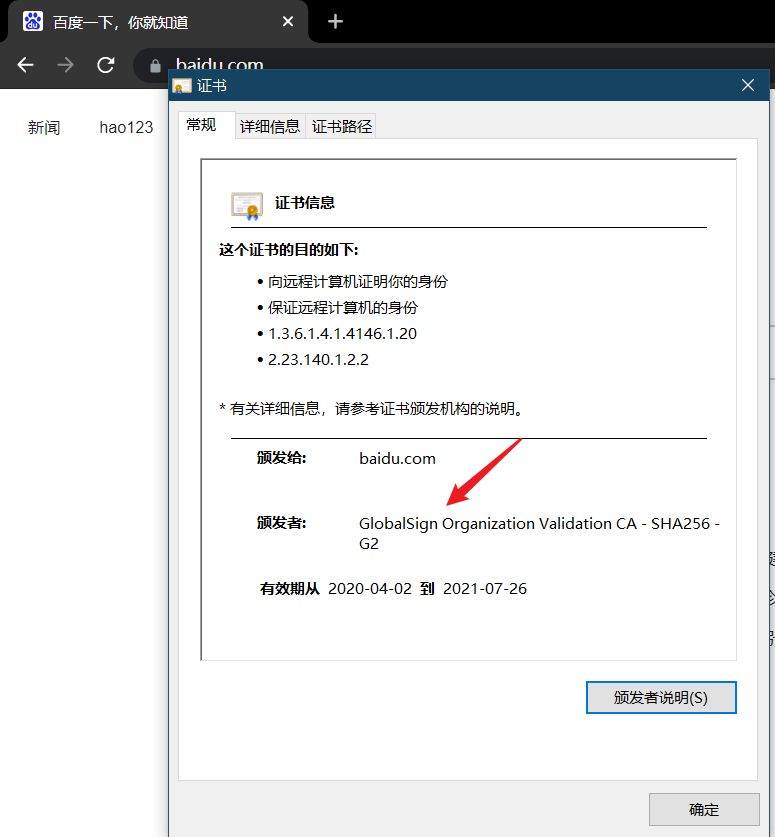Close the Baidu browser tab

click(x=288, y=22)
